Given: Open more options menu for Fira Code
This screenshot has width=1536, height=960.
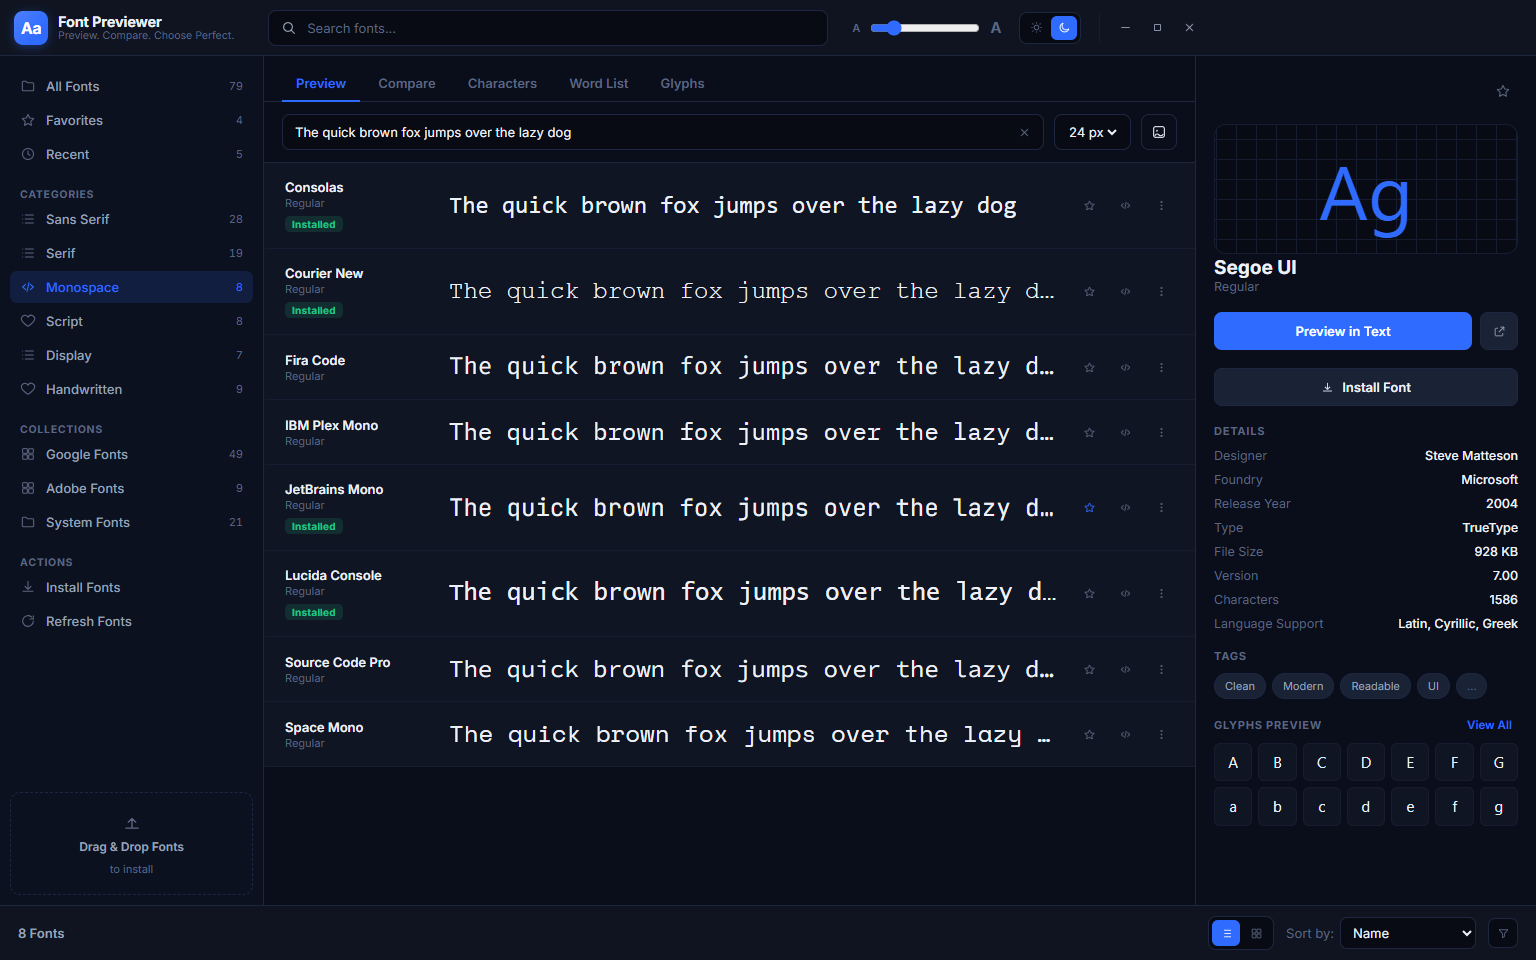Looking at the screenshot, I should (x=1161, y=367).
